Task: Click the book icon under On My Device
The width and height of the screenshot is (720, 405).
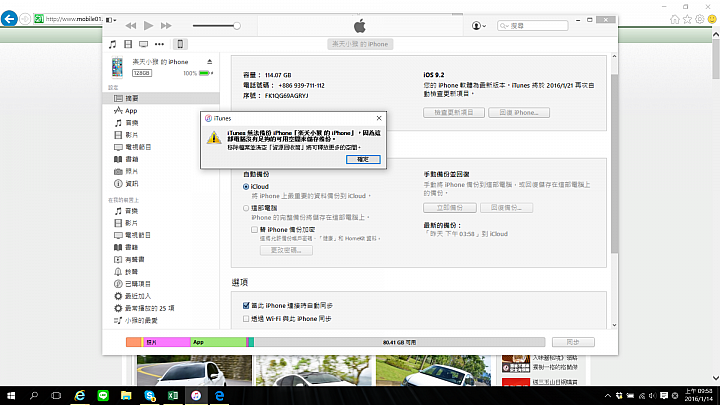Action: (118, 248)
